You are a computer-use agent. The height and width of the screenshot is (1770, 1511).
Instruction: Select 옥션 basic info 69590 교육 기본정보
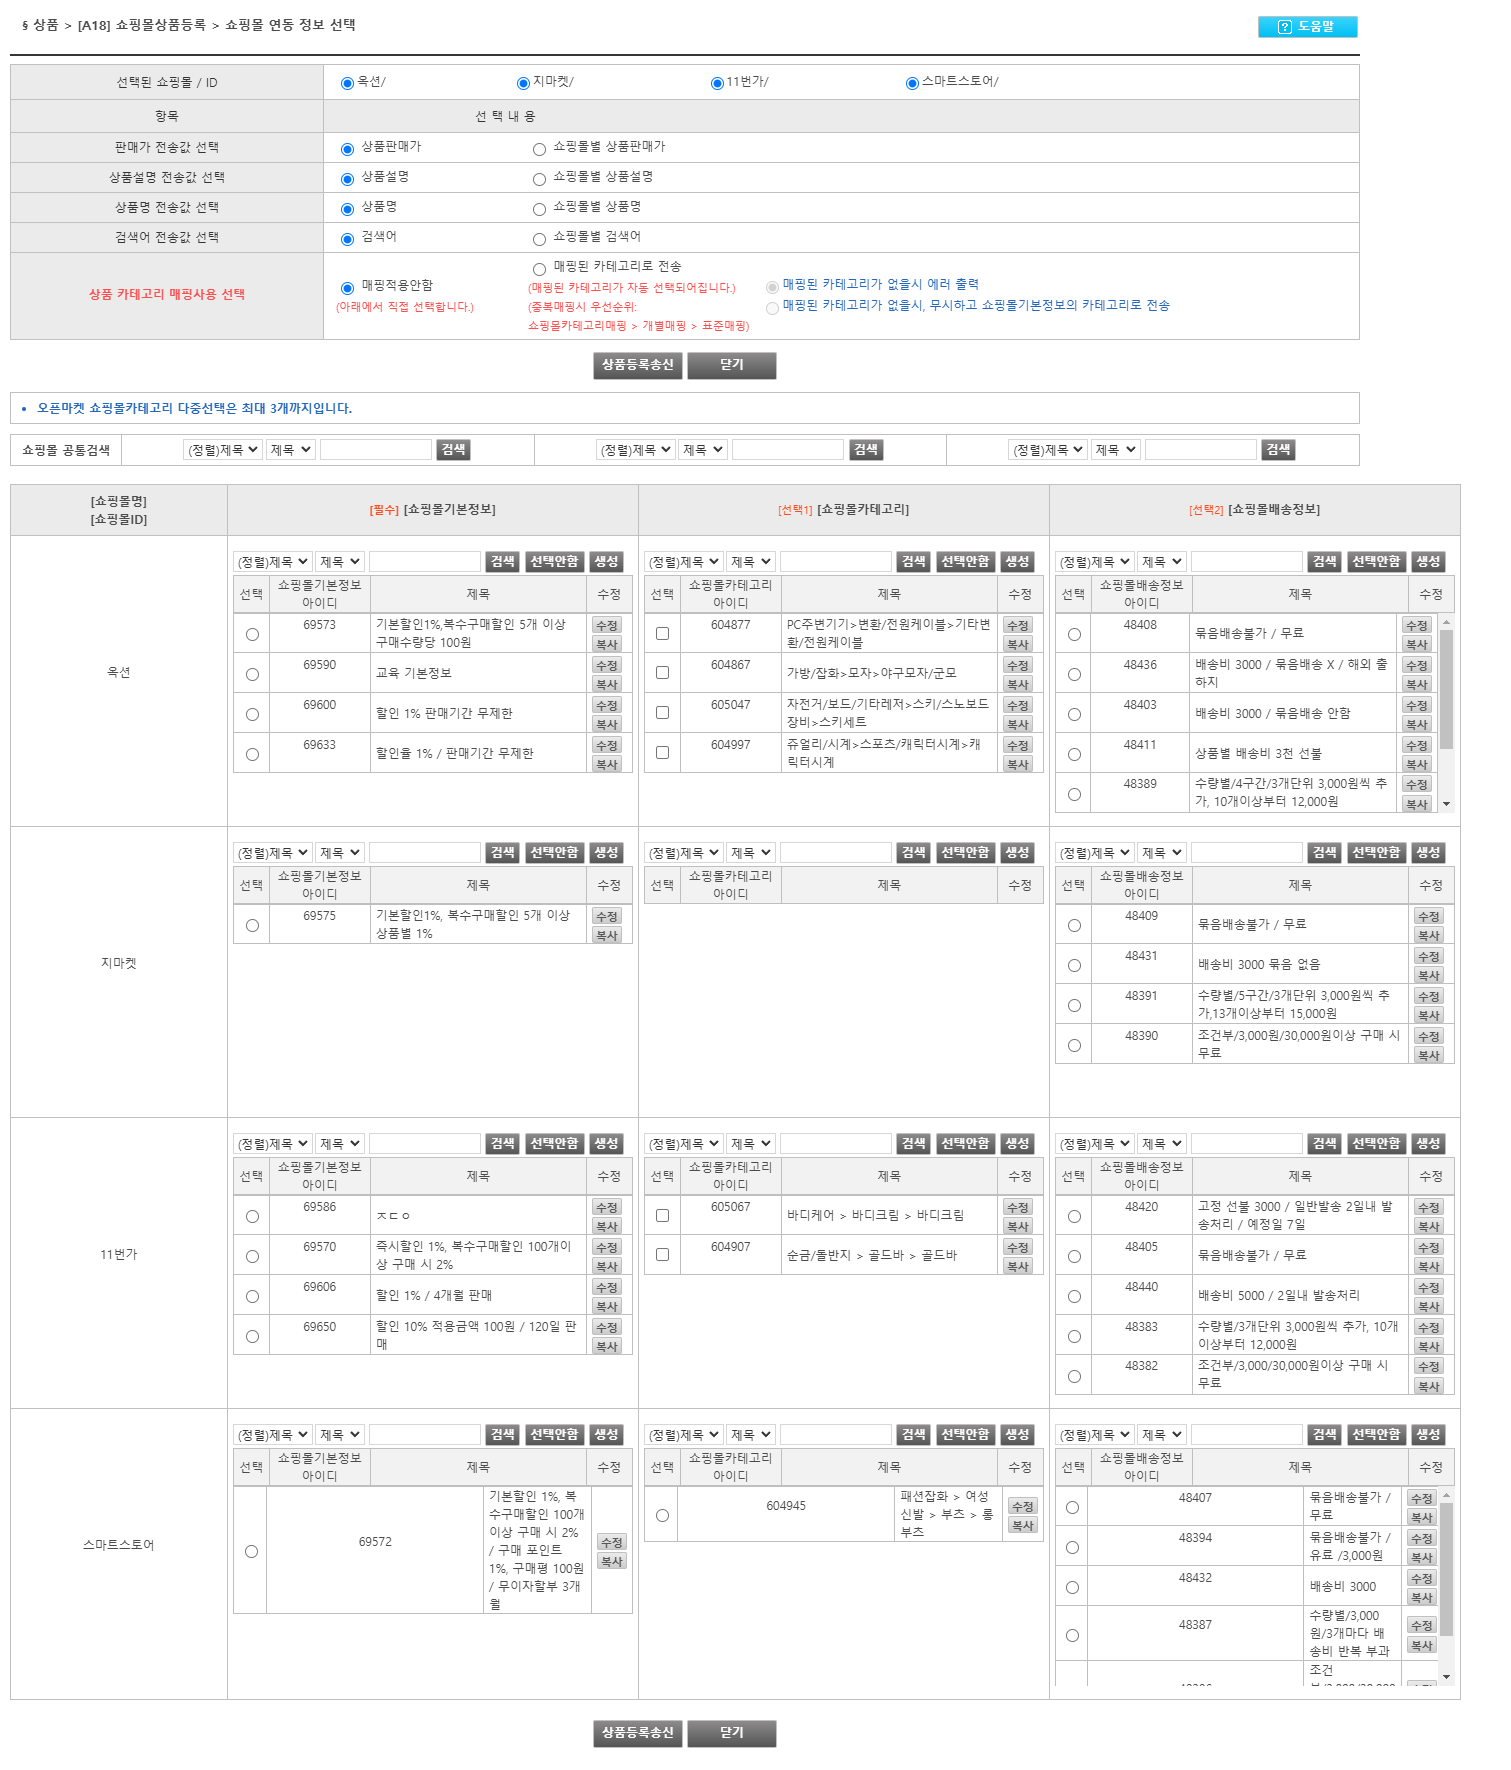click(x=252, y=674)
